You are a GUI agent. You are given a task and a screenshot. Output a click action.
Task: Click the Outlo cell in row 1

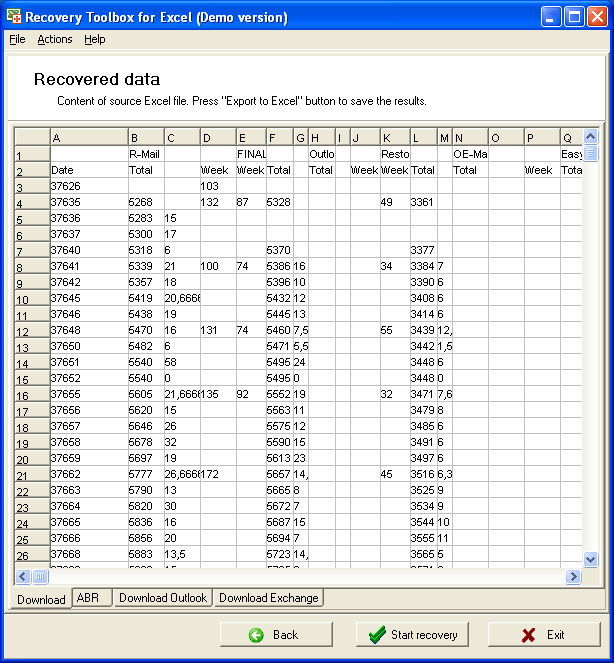coord(322,154)
